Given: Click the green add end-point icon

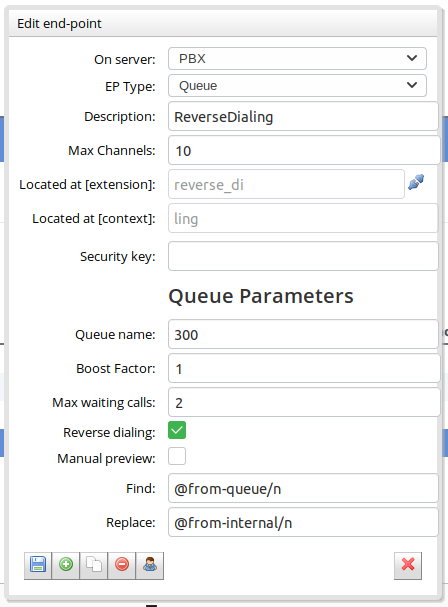Looking at the screenshot, I should 66,565.
